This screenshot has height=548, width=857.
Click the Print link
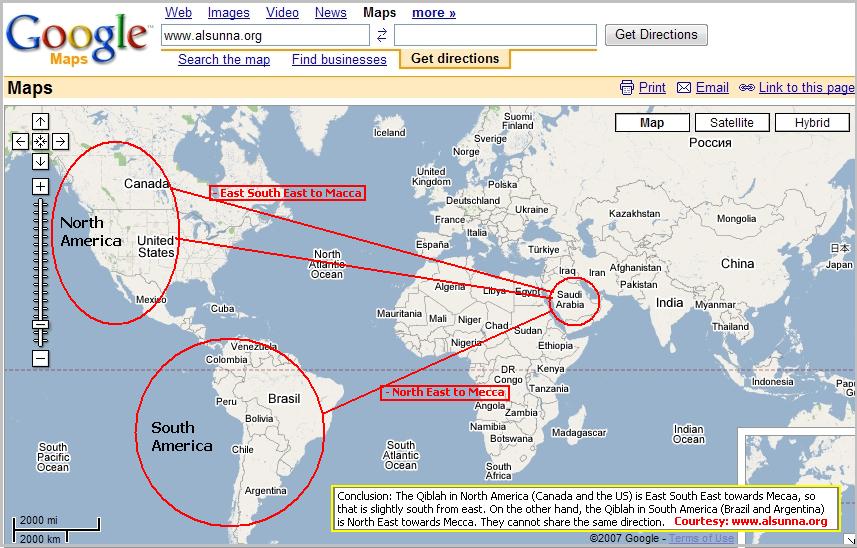[652, 87]
